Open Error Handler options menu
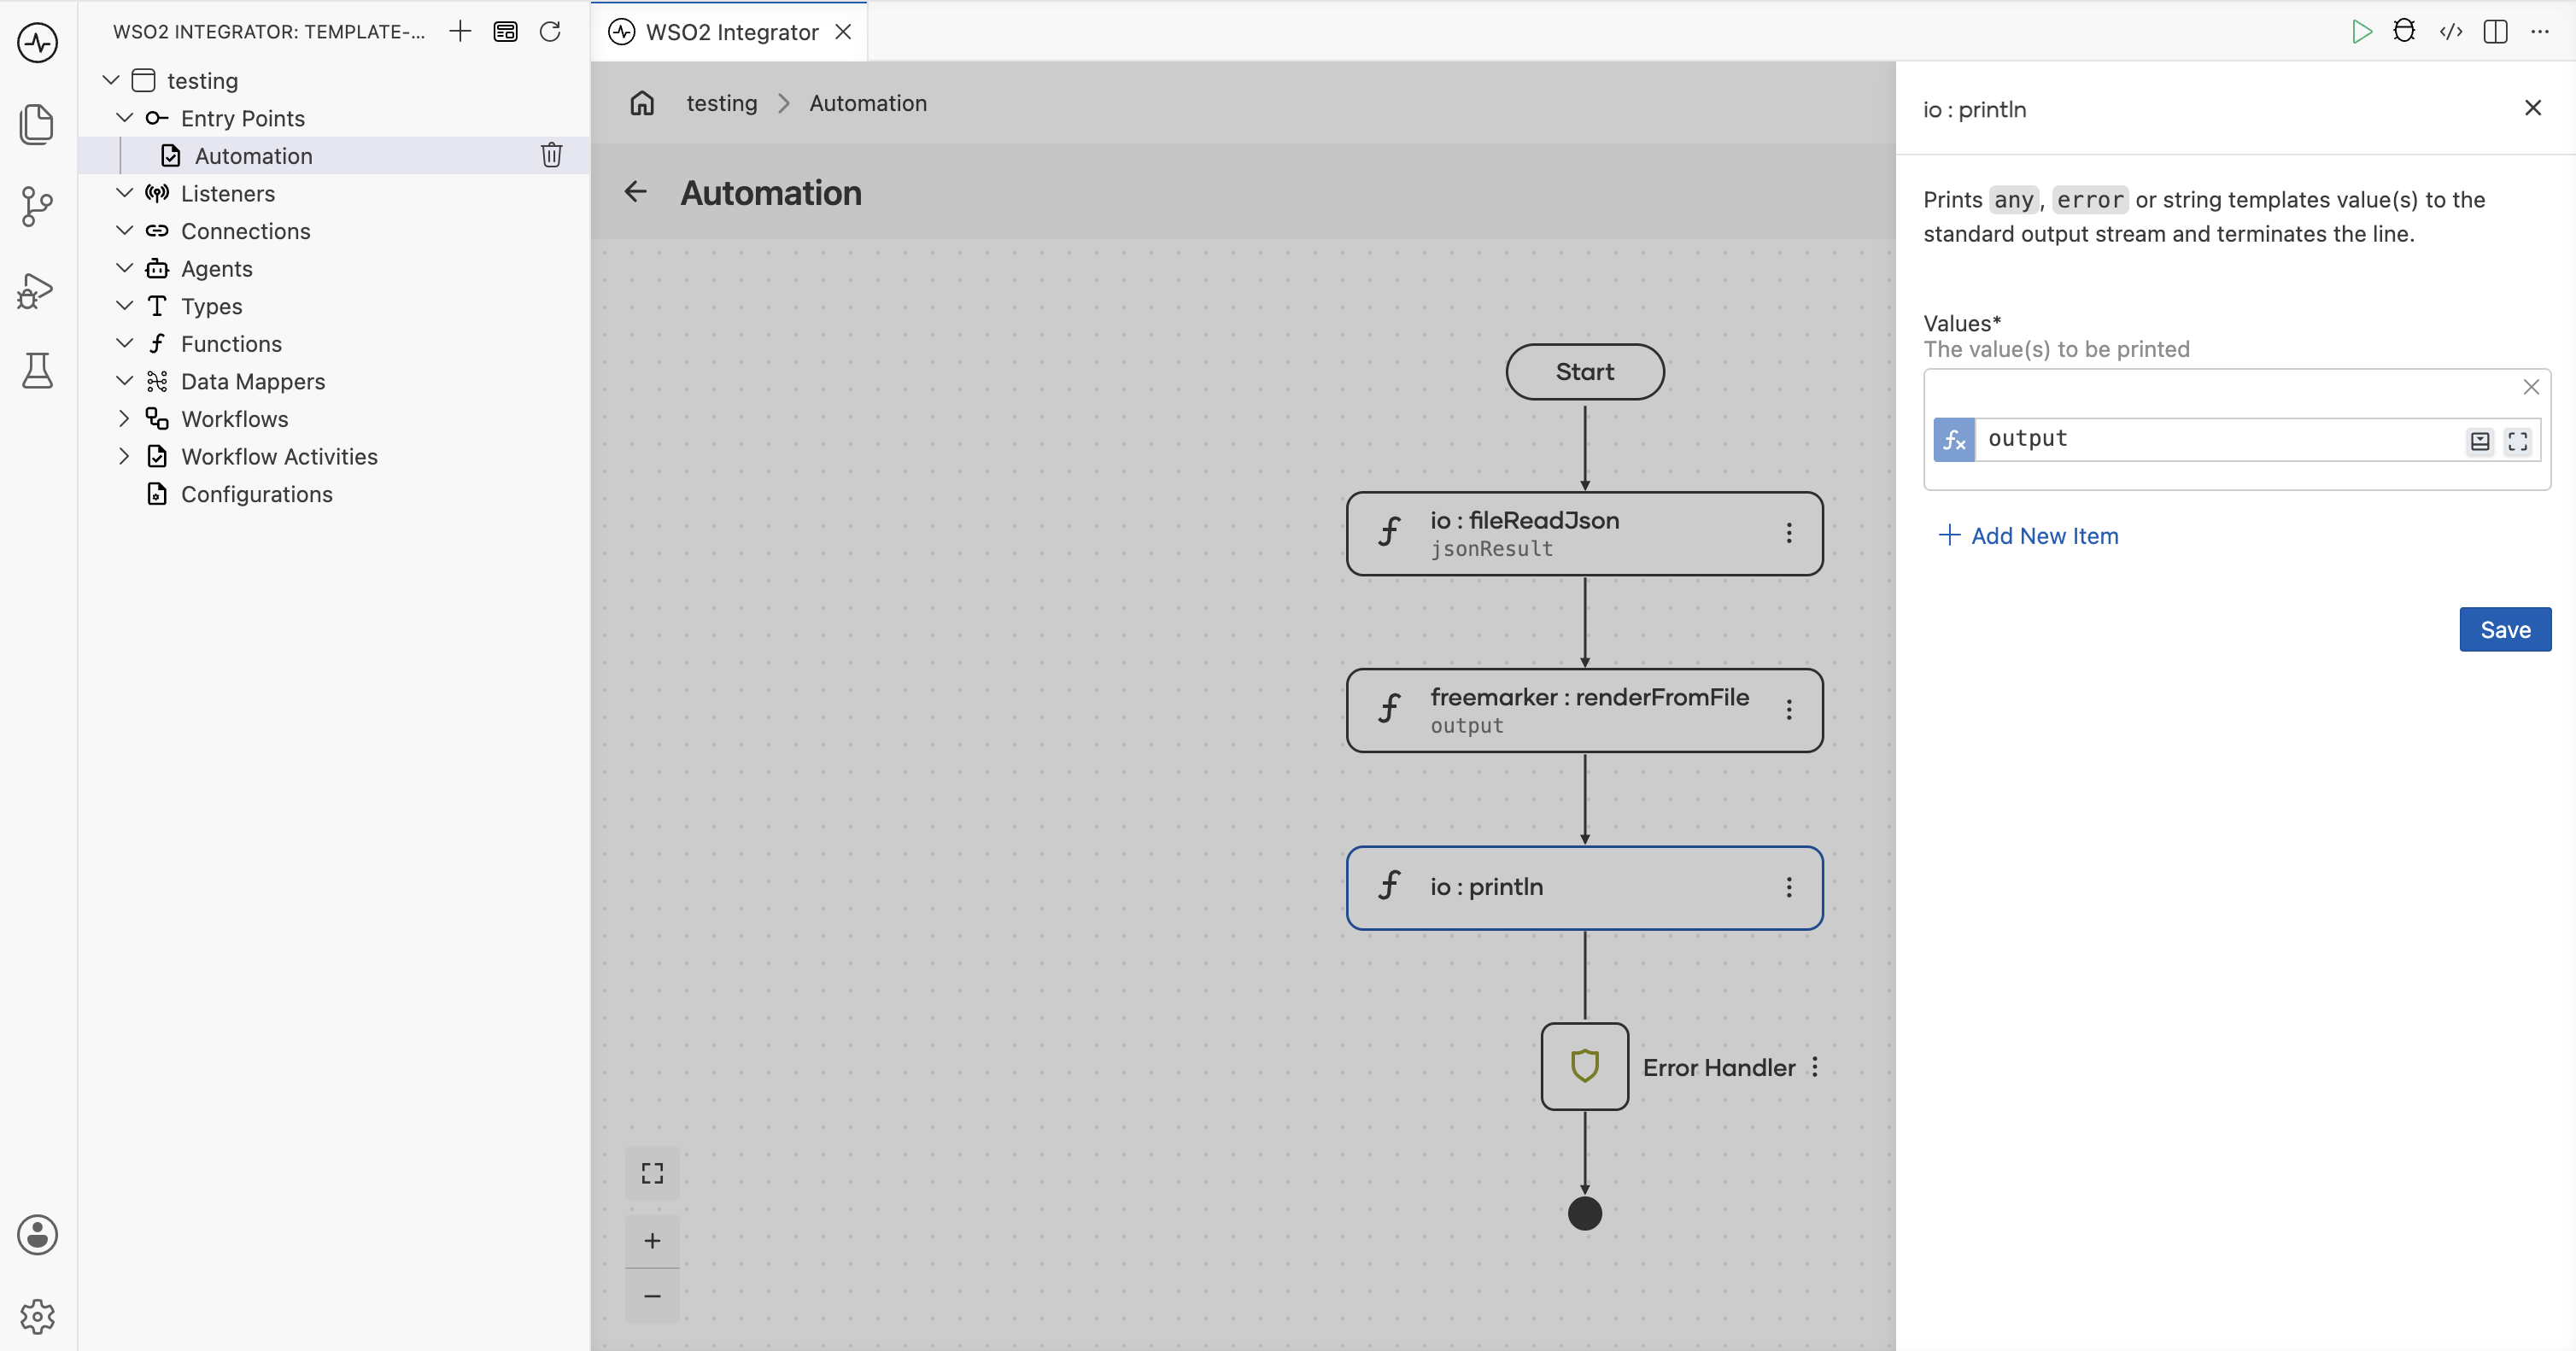The image size is (2576, 1351). point(1815,1067)
